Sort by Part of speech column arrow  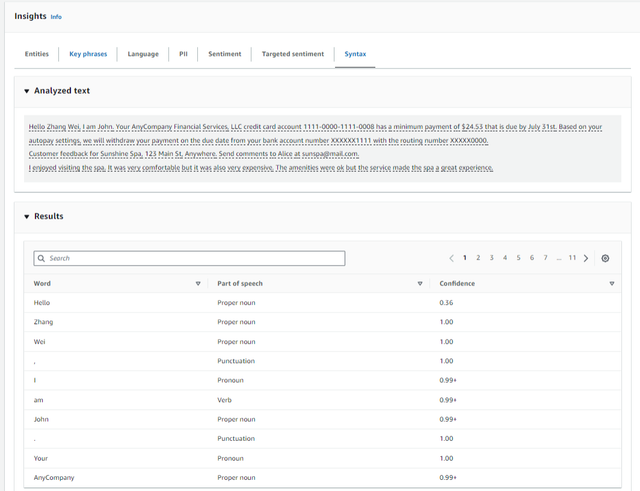point(420,284)
